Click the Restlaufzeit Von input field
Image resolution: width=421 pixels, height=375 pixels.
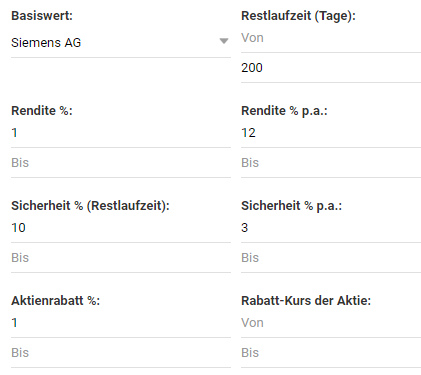click(x=331, y=38)
